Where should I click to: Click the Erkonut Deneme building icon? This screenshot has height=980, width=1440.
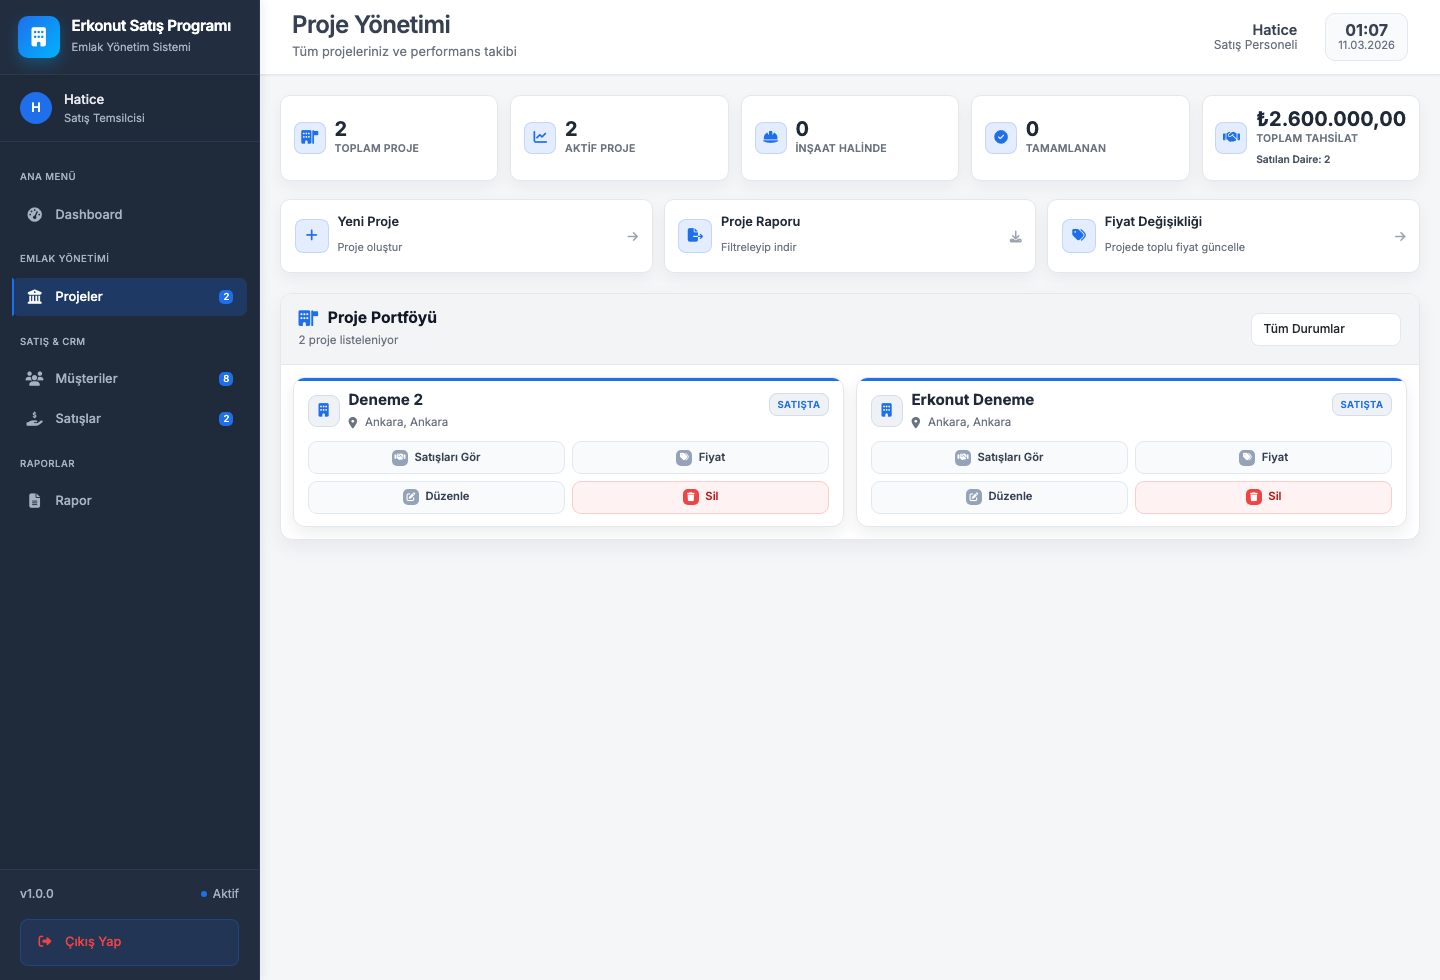[x=886, y=410]
